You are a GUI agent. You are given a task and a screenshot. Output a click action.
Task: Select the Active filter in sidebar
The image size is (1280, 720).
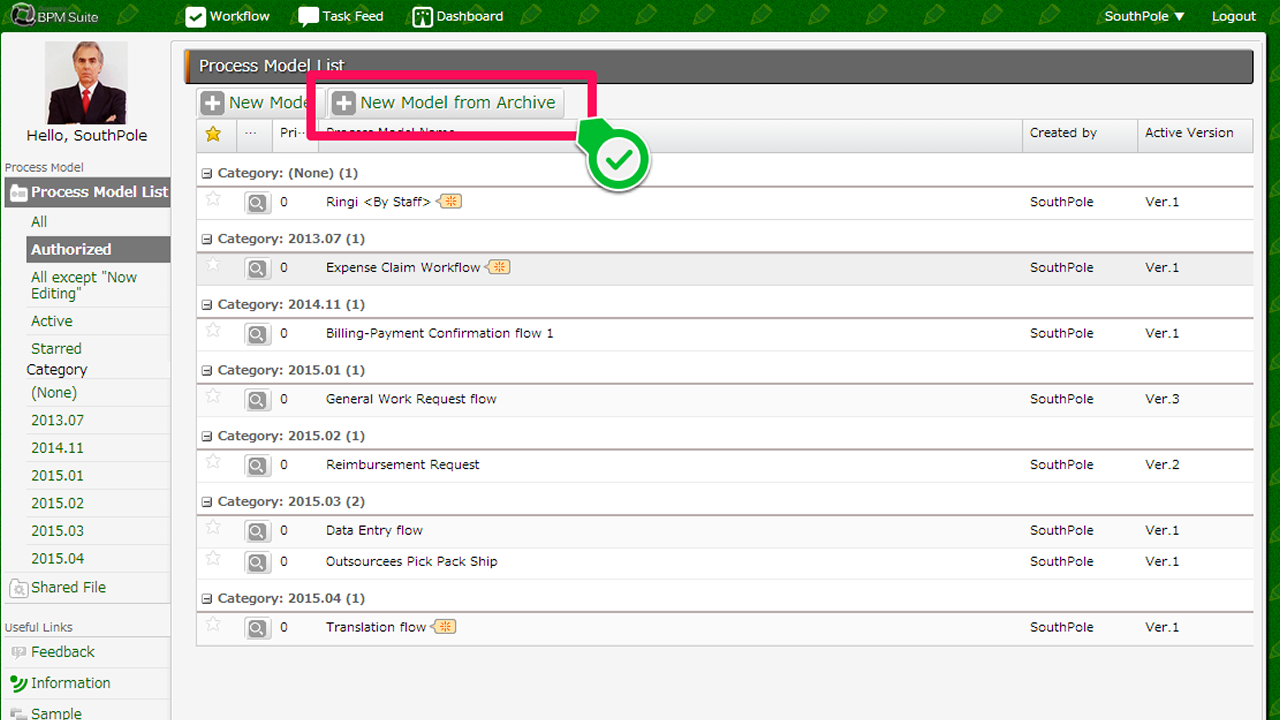point(52,321)
